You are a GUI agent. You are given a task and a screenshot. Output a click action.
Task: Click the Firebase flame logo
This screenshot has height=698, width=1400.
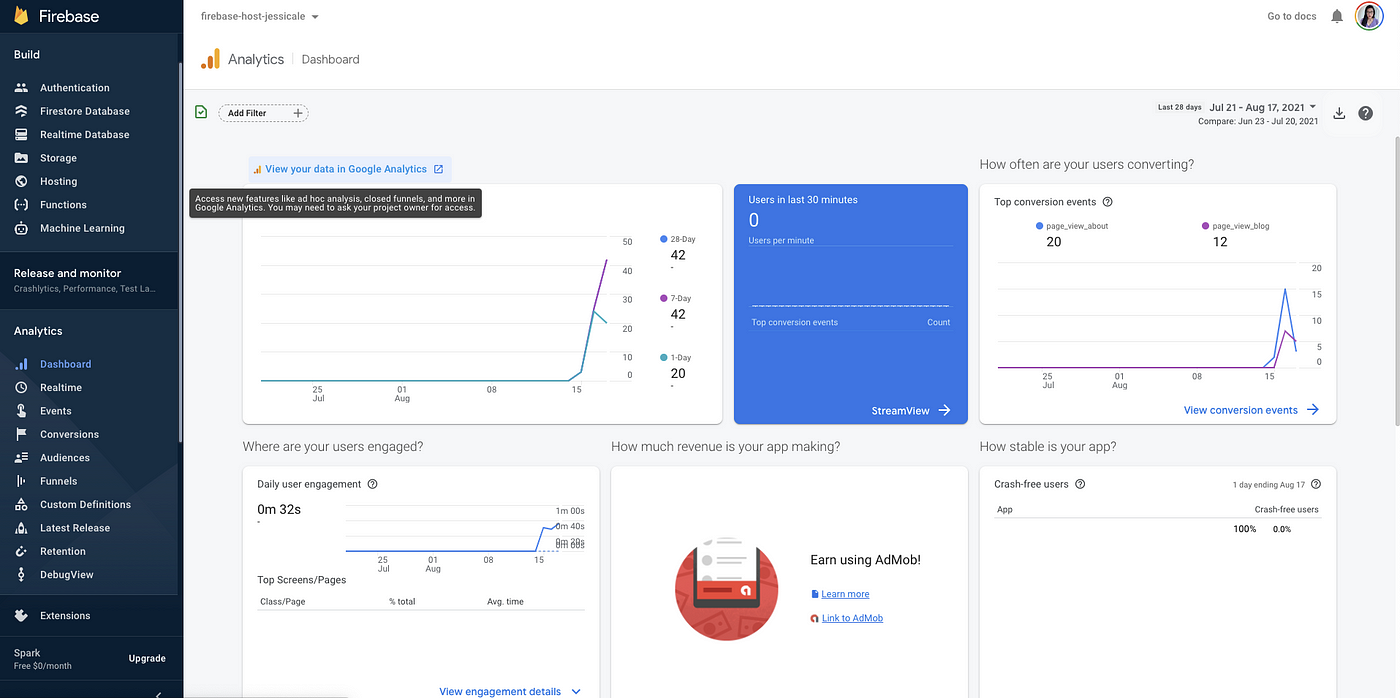pos(21,16)
